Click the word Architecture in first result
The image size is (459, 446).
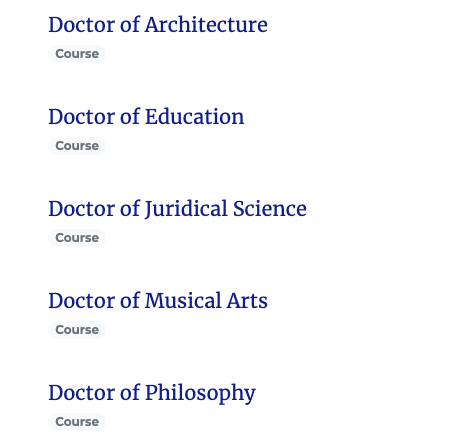click(206, 25)
